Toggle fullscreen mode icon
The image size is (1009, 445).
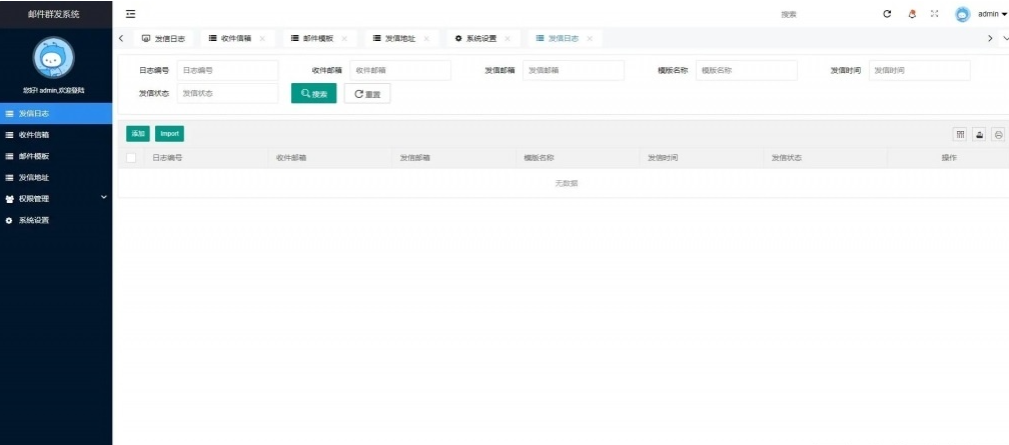(x=935, y=14)
